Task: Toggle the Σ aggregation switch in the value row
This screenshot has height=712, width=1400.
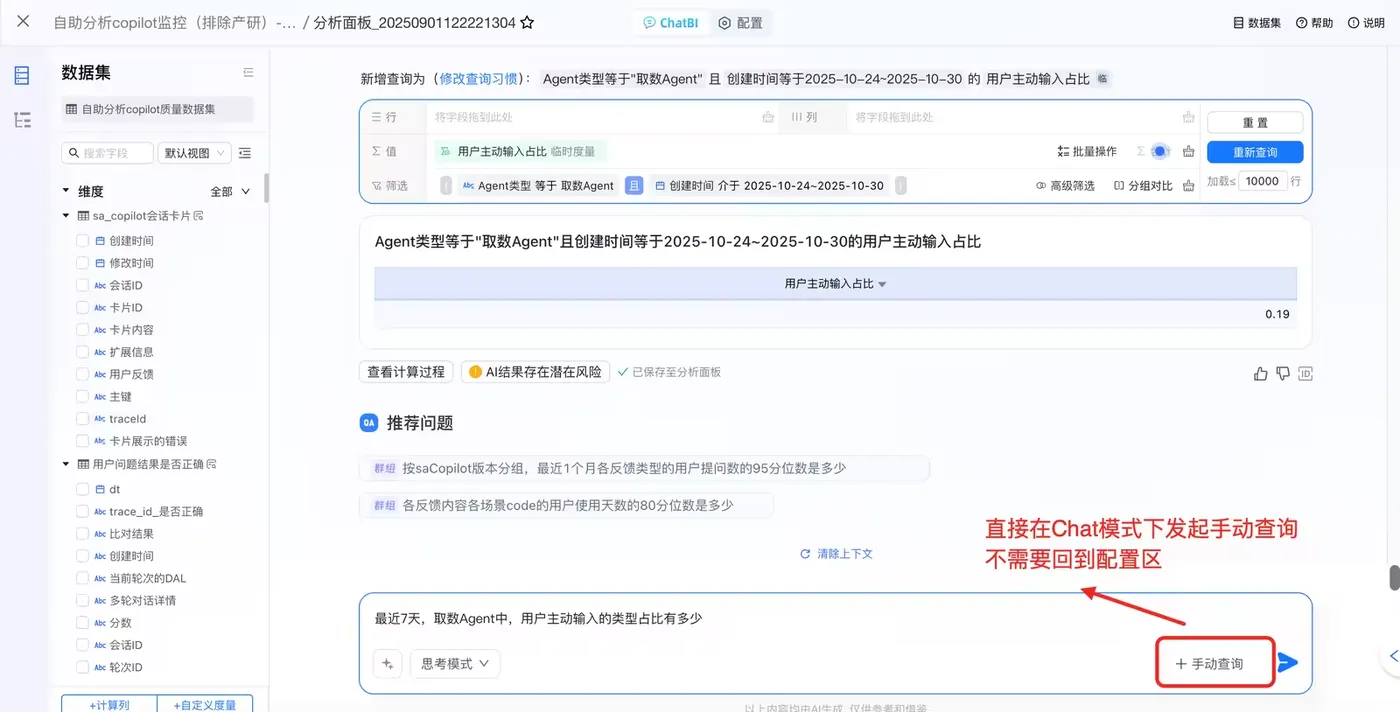Action: pos(1159,152)
